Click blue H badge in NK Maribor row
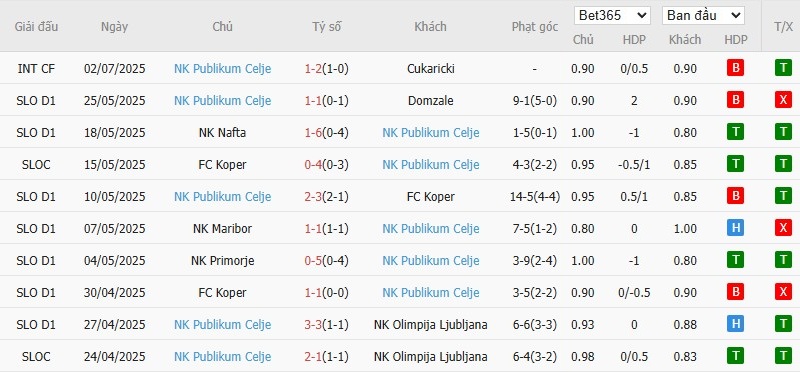The height and width of the screenshot is (372, 800). [735, 228]
